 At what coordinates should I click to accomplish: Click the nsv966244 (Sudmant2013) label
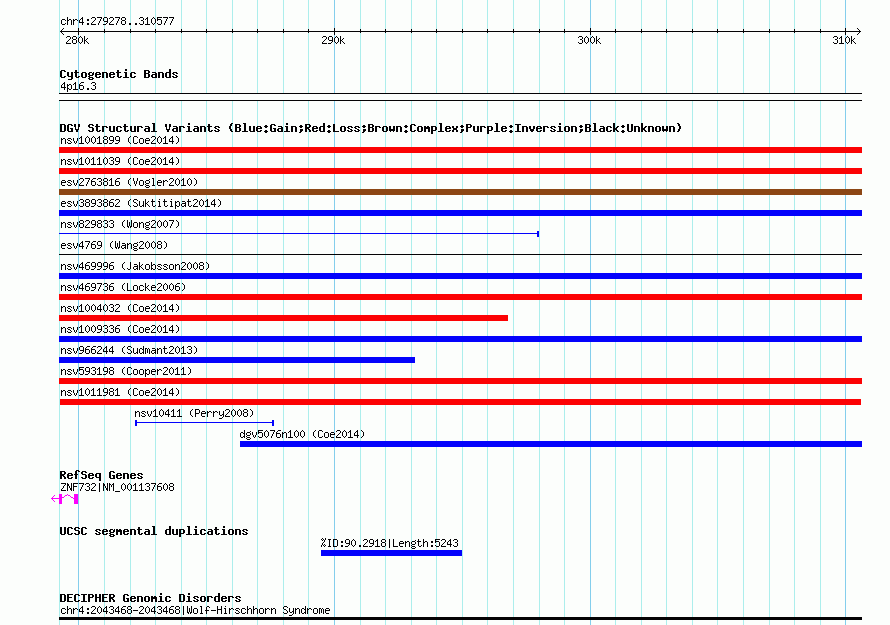[x=129, y=350]
